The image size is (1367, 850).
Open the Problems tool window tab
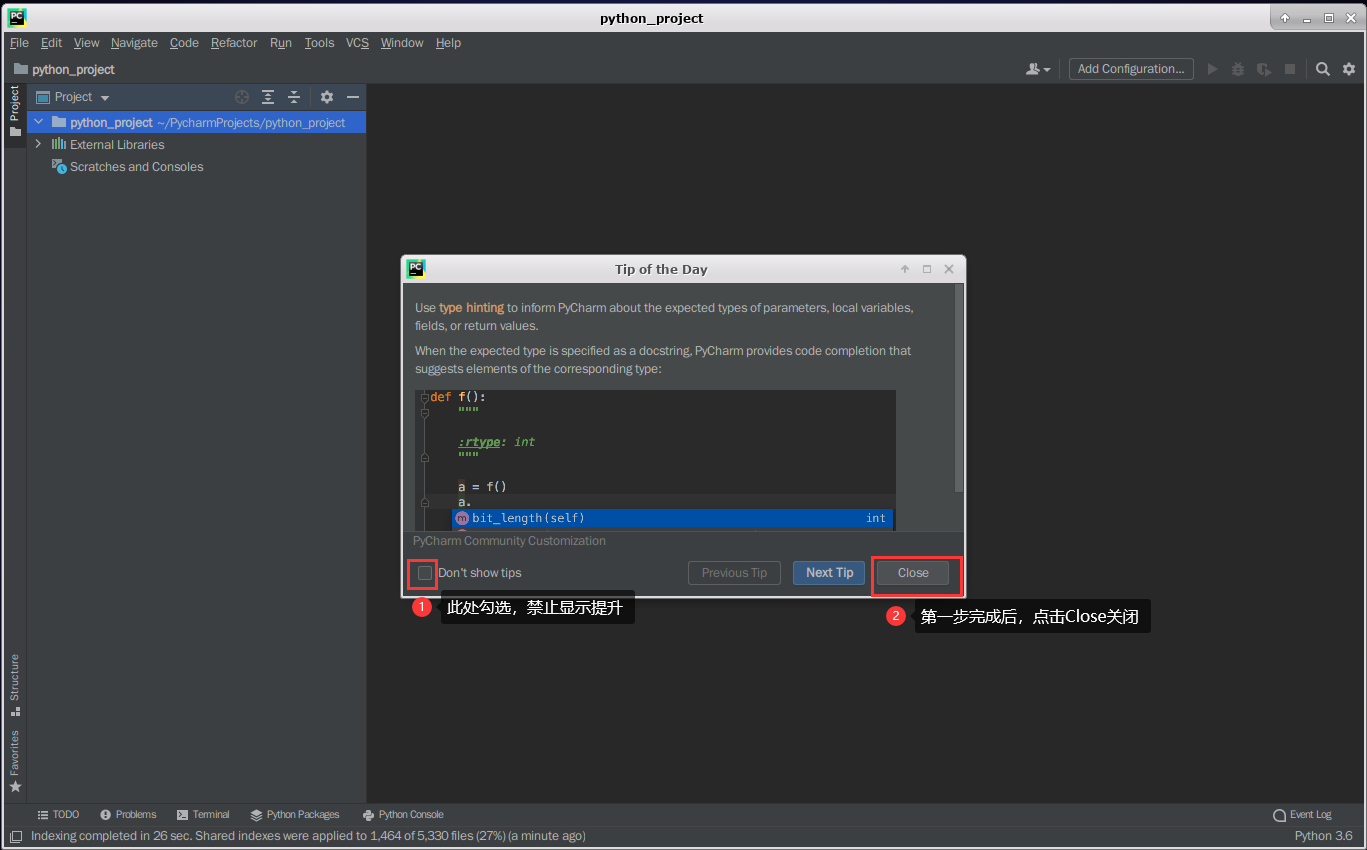click(128, 815)
